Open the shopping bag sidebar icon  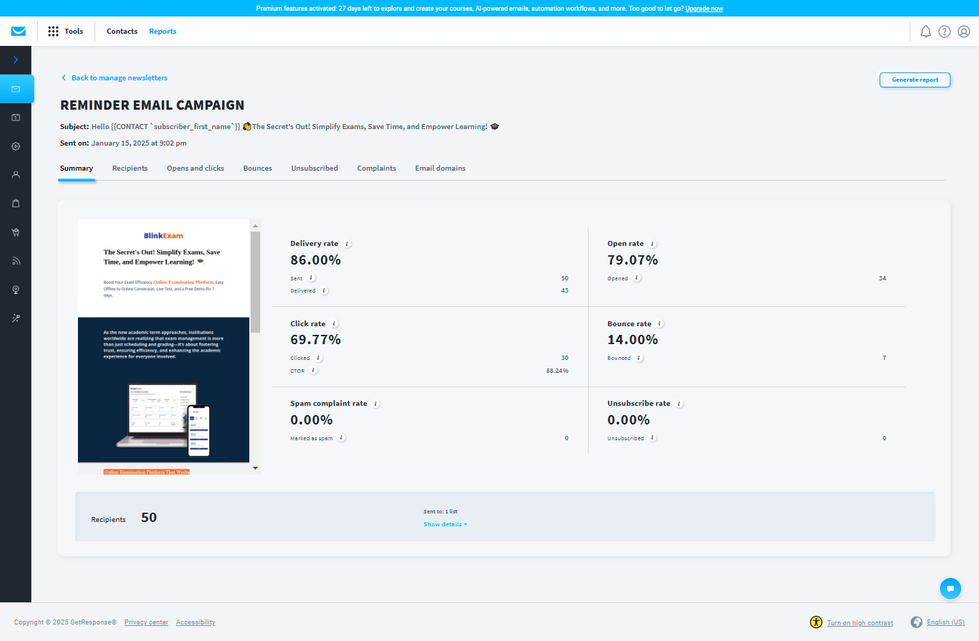click(16, 203)
